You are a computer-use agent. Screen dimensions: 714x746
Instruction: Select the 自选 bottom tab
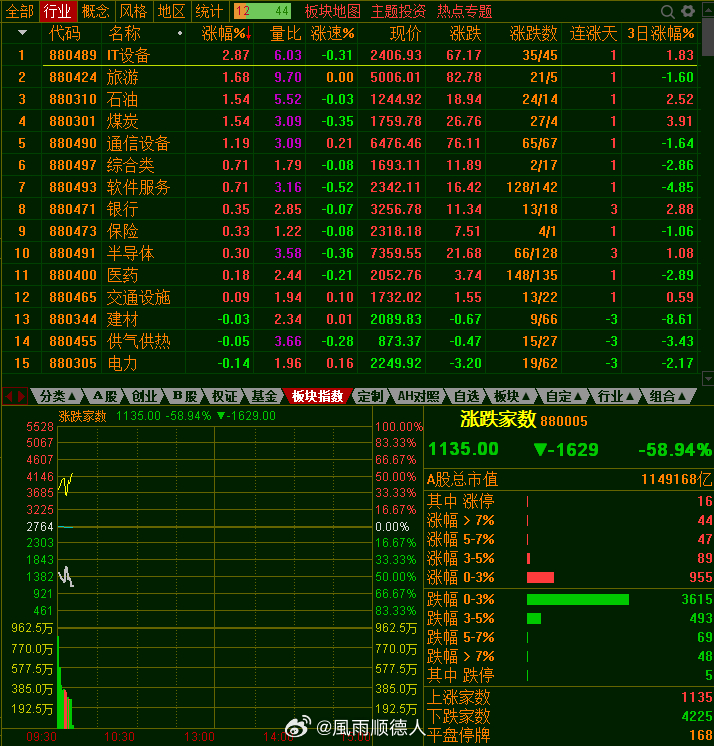click(467, 396)
